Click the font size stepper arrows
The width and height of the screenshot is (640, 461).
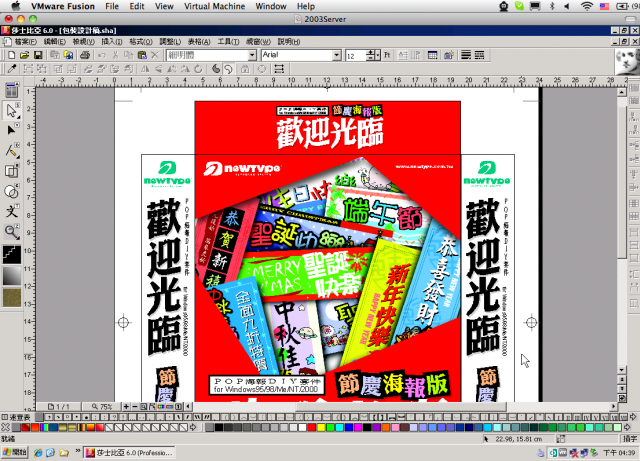coord(371,55)
